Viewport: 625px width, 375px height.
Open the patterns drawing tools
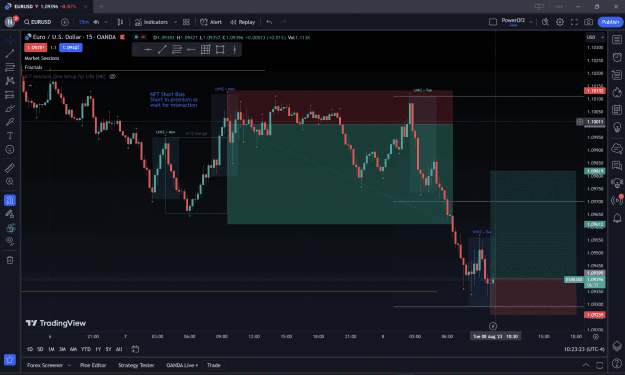(10, 81)
